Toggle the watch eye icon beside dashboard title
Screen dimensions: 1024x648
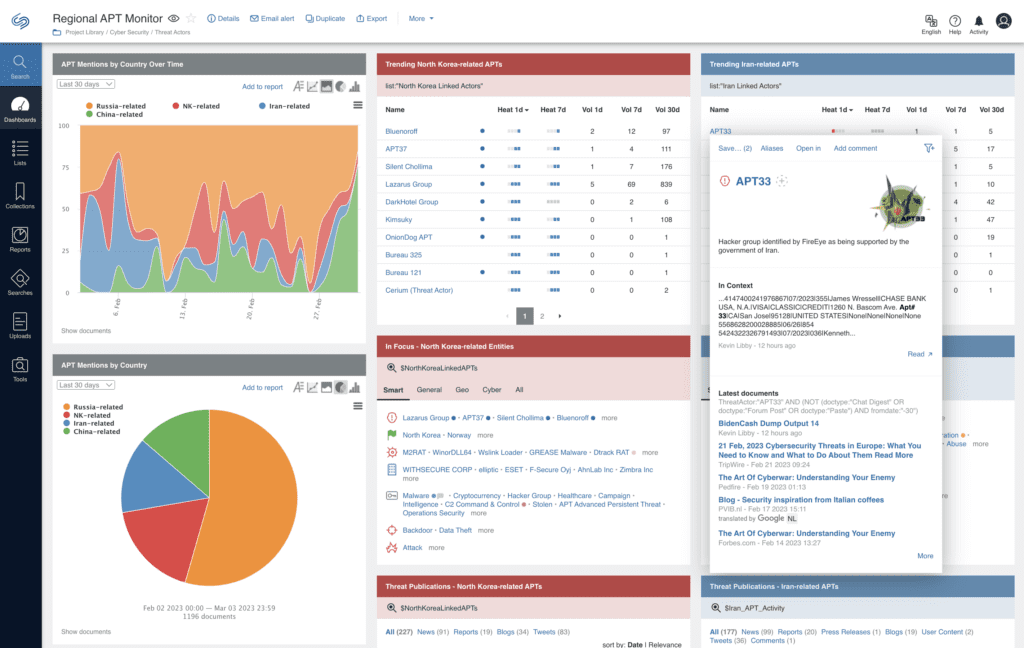174,18
